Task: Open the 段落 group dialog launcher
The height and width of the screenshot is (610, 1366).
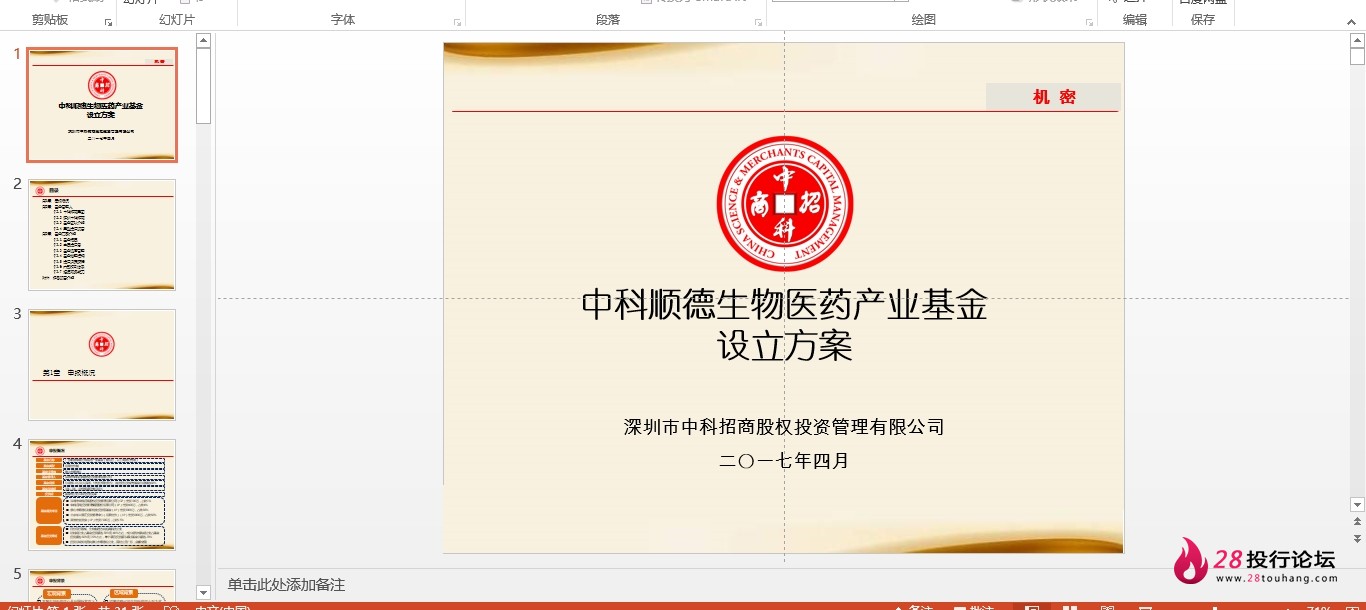Action: click(x=758, y=21)
